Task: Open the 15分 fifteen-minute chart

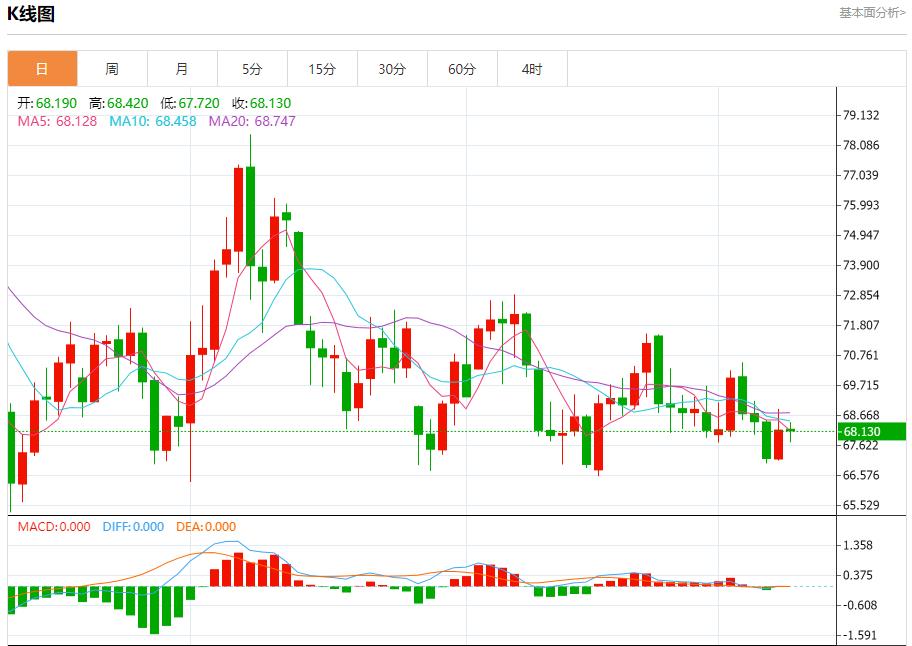Action: [x=322, y=68]
